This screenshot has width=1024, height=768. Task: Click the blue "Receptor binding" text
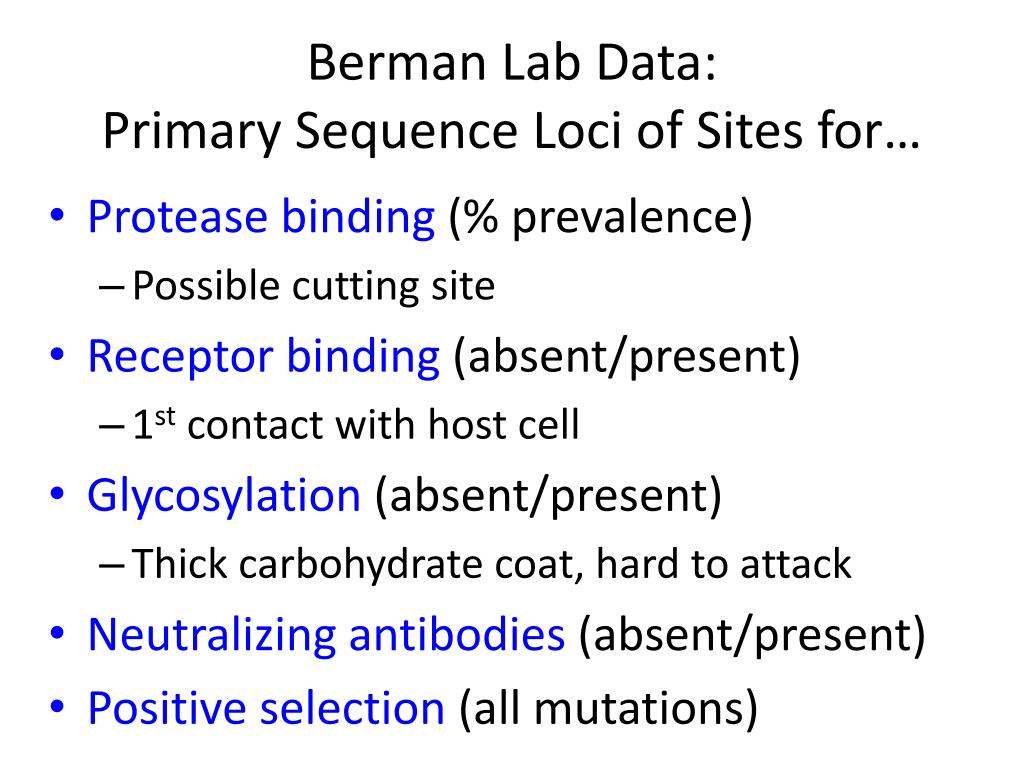[263, 357]
